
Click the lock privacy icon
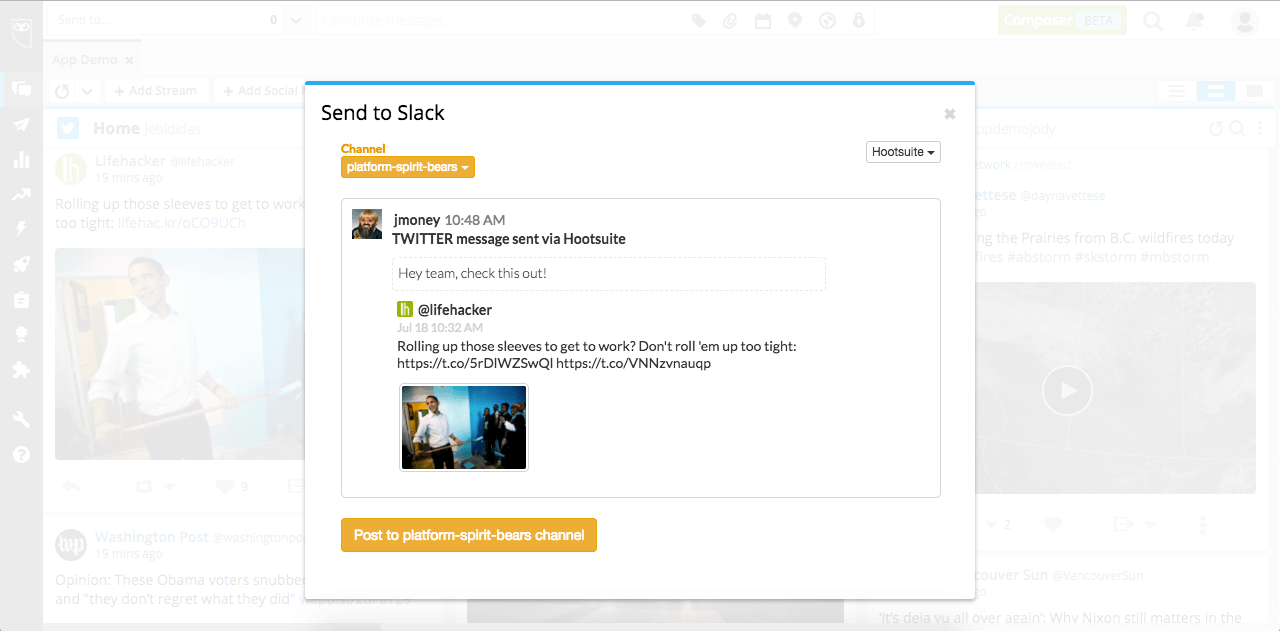(858, 20)
